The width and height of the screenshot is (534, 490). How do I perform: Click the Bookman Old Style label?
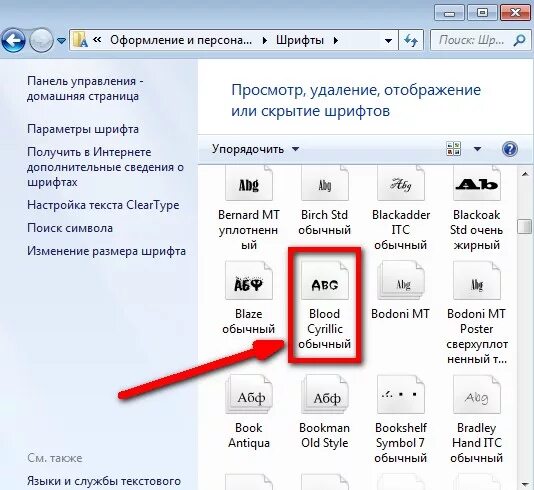(x=325, y=435)
